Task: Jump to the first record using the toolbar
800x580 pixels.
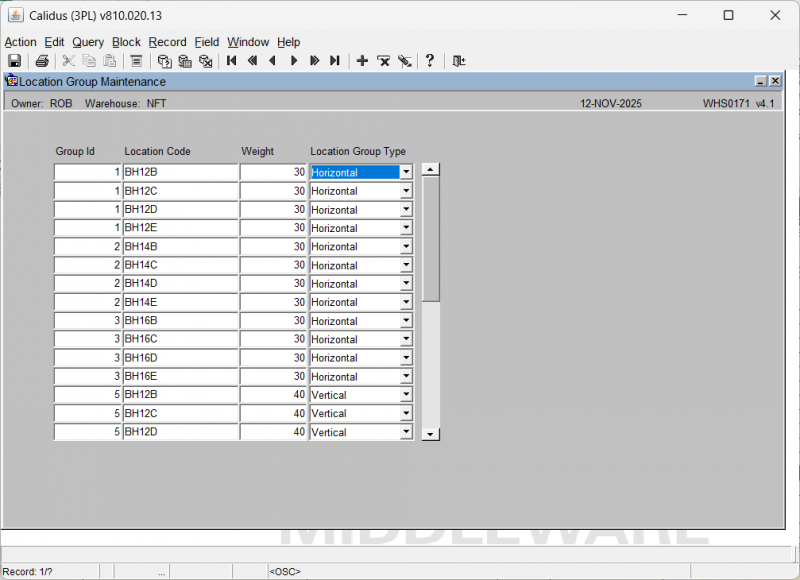Action: [231, 61]
